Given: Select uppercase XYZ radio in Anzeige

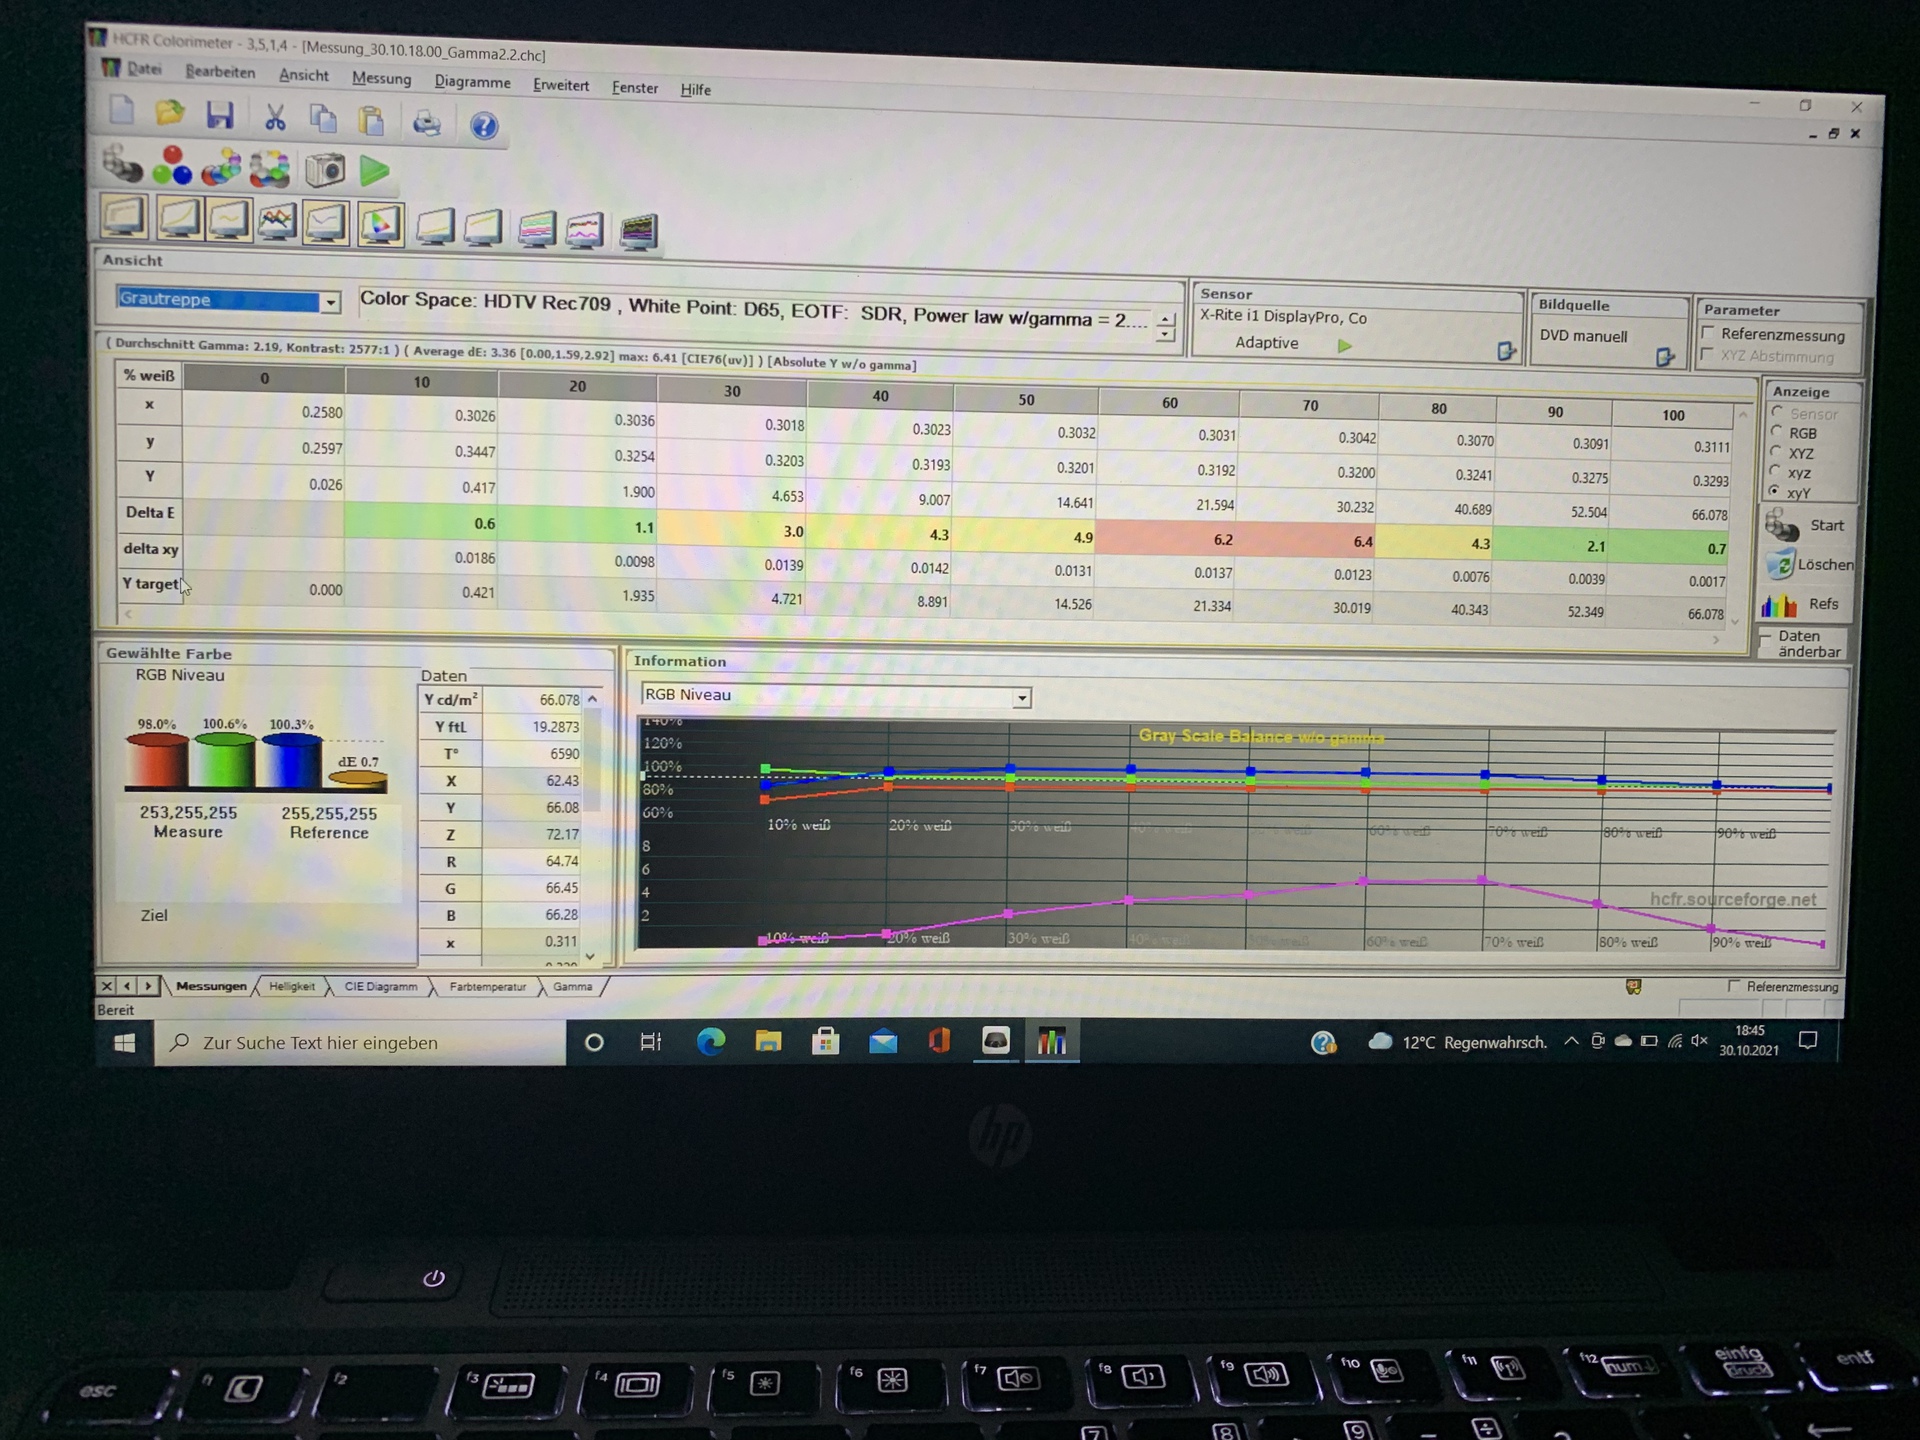Looking at the screenshot, I should (1777, 451).
